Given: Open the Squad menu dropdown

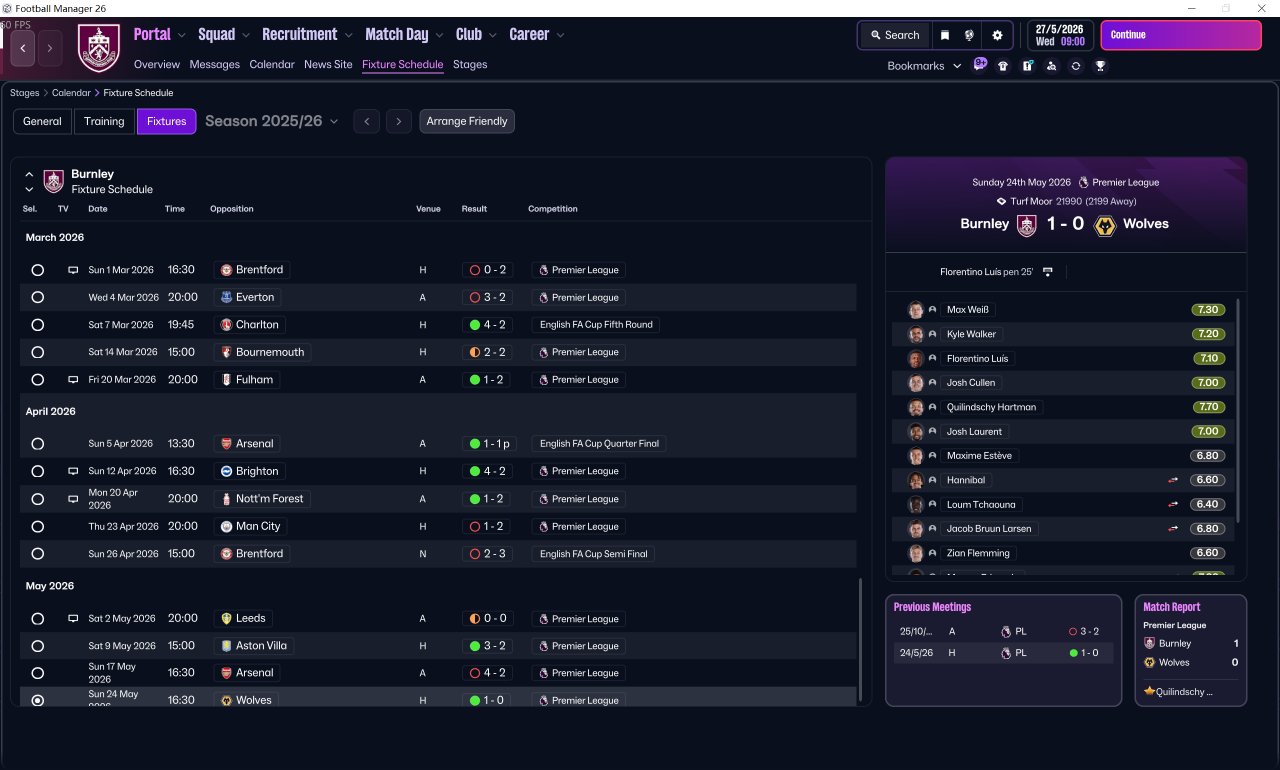Looking at the screenshot, I should click(224, 34).
